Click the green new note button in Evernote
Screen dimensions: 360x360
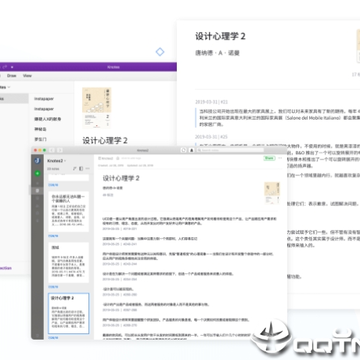coord(37,173)
